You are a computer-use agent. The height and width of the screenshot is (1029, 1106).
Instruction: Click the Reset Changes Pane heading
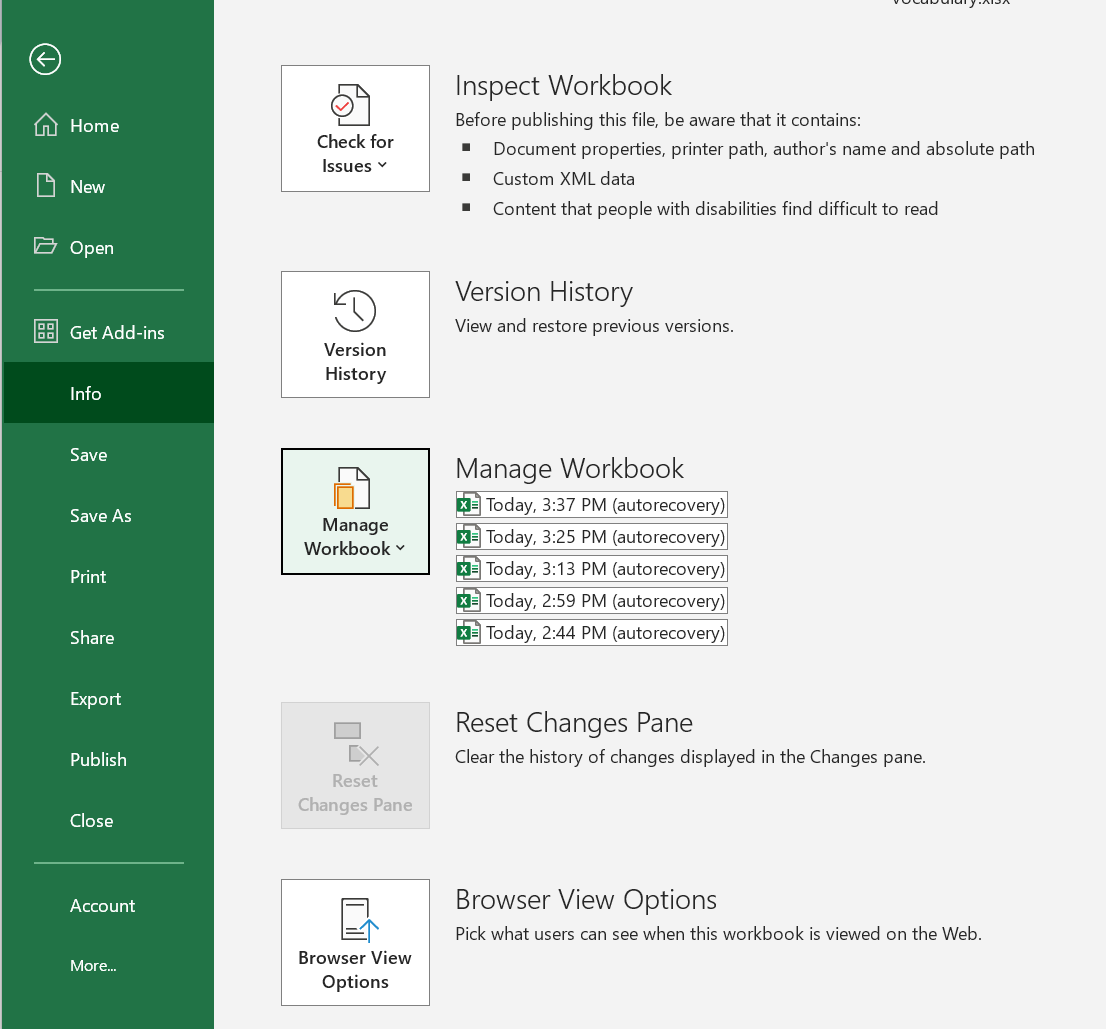tap(574, 723)
